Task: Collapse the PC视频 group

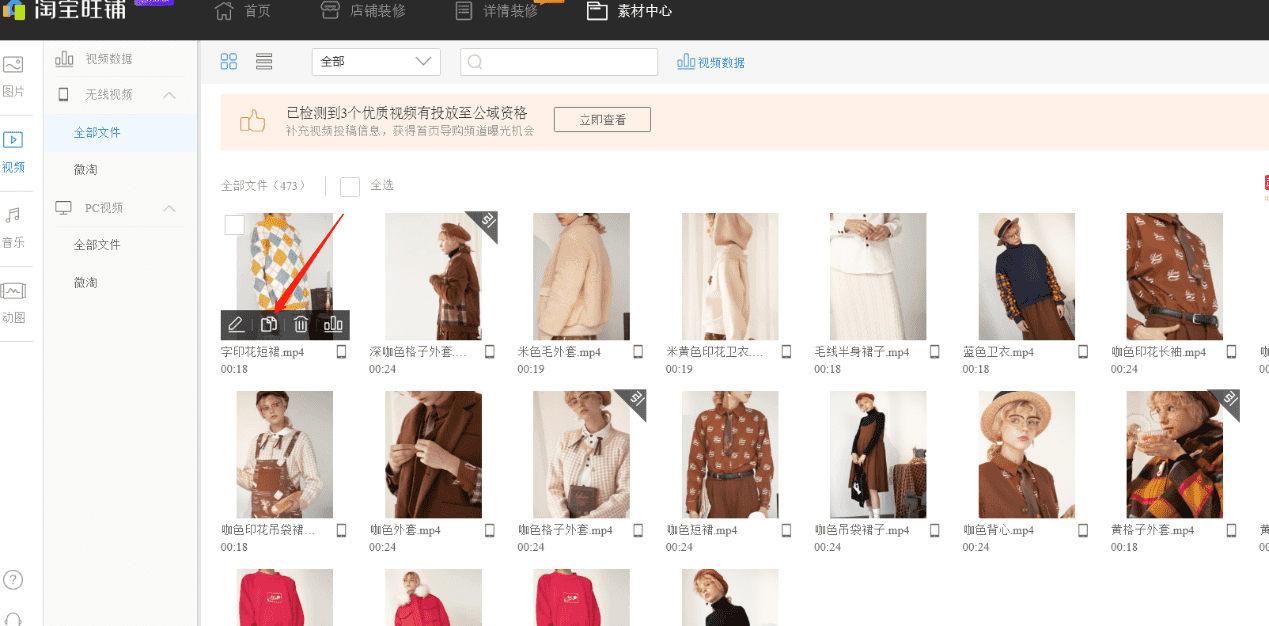Action: [169, 208]
